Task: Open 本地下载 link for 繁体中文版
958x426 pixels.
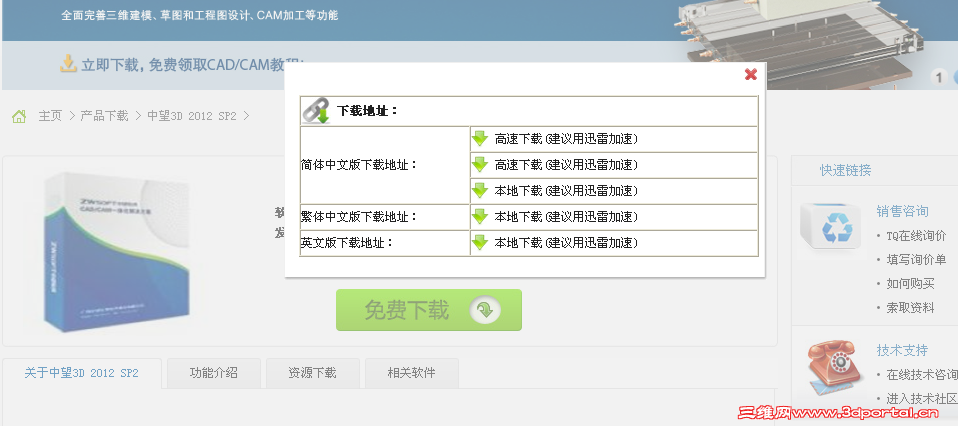Action: [x=566, y=216]
